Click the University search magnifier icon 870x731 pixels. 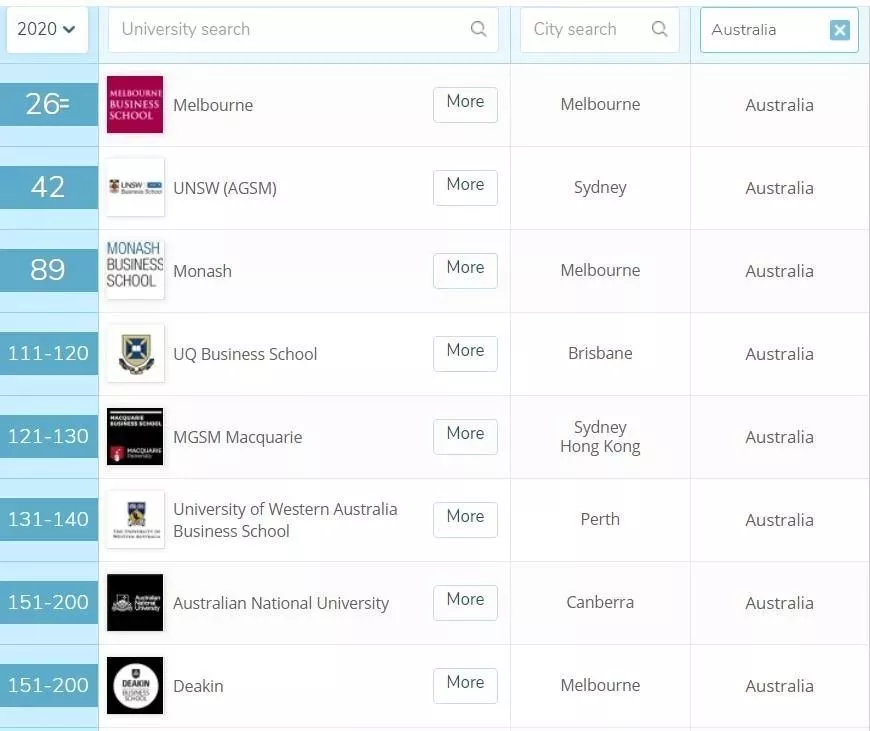click(479, 29)
